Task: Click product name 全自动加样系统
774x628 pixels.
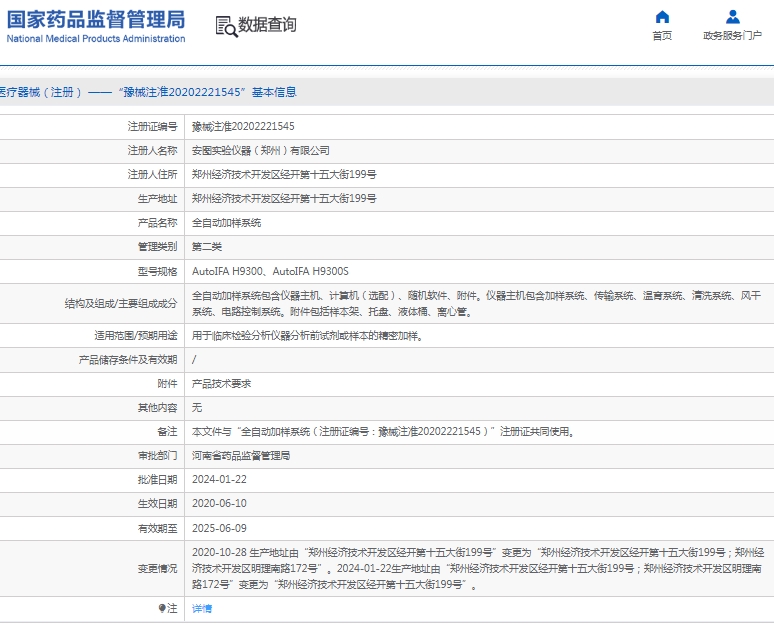Action: (x=226, y=223)
